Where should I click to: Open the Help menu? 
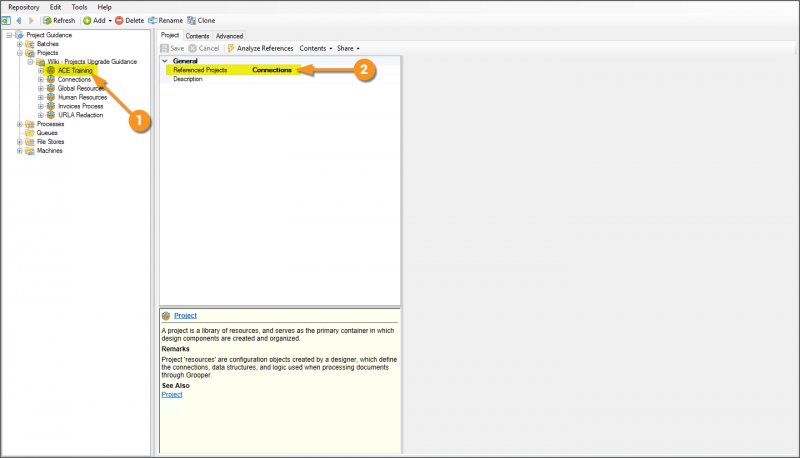(x=104, y=7)
